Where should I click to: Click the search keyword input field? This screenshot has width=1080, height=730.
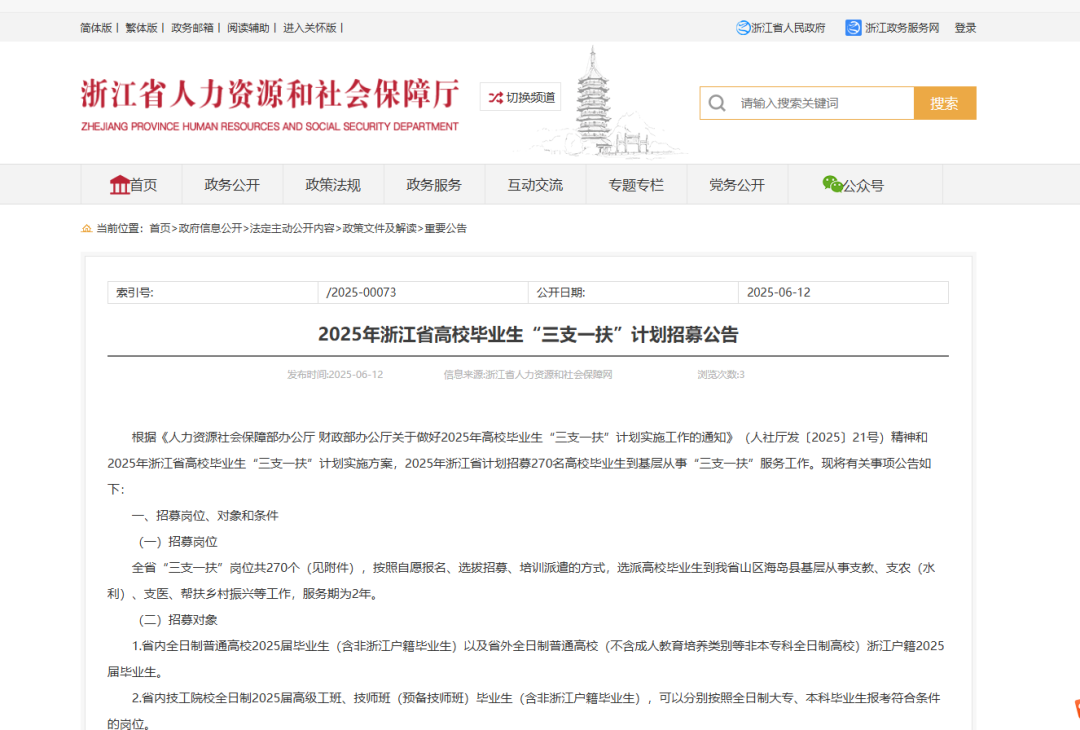click(x=822, y=103)
